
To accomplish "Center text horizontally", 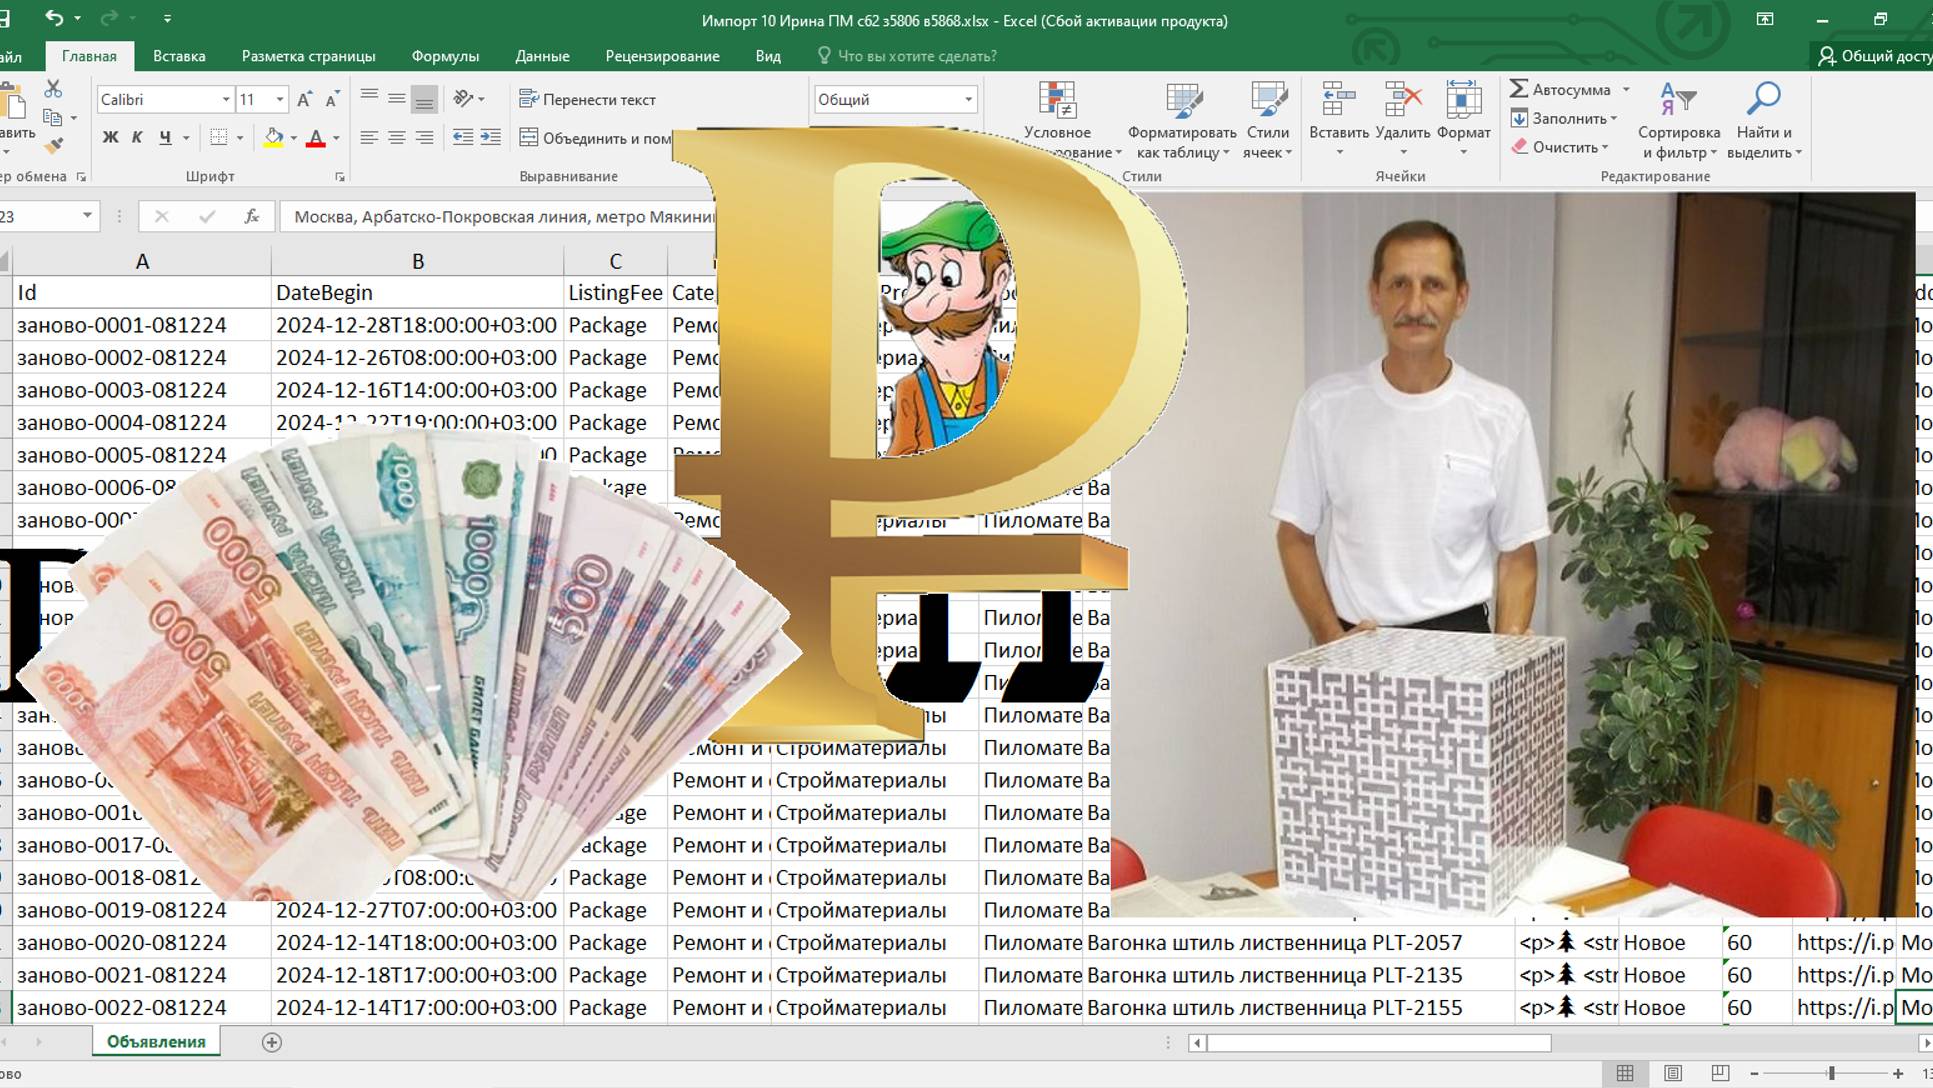I will 397,138.
